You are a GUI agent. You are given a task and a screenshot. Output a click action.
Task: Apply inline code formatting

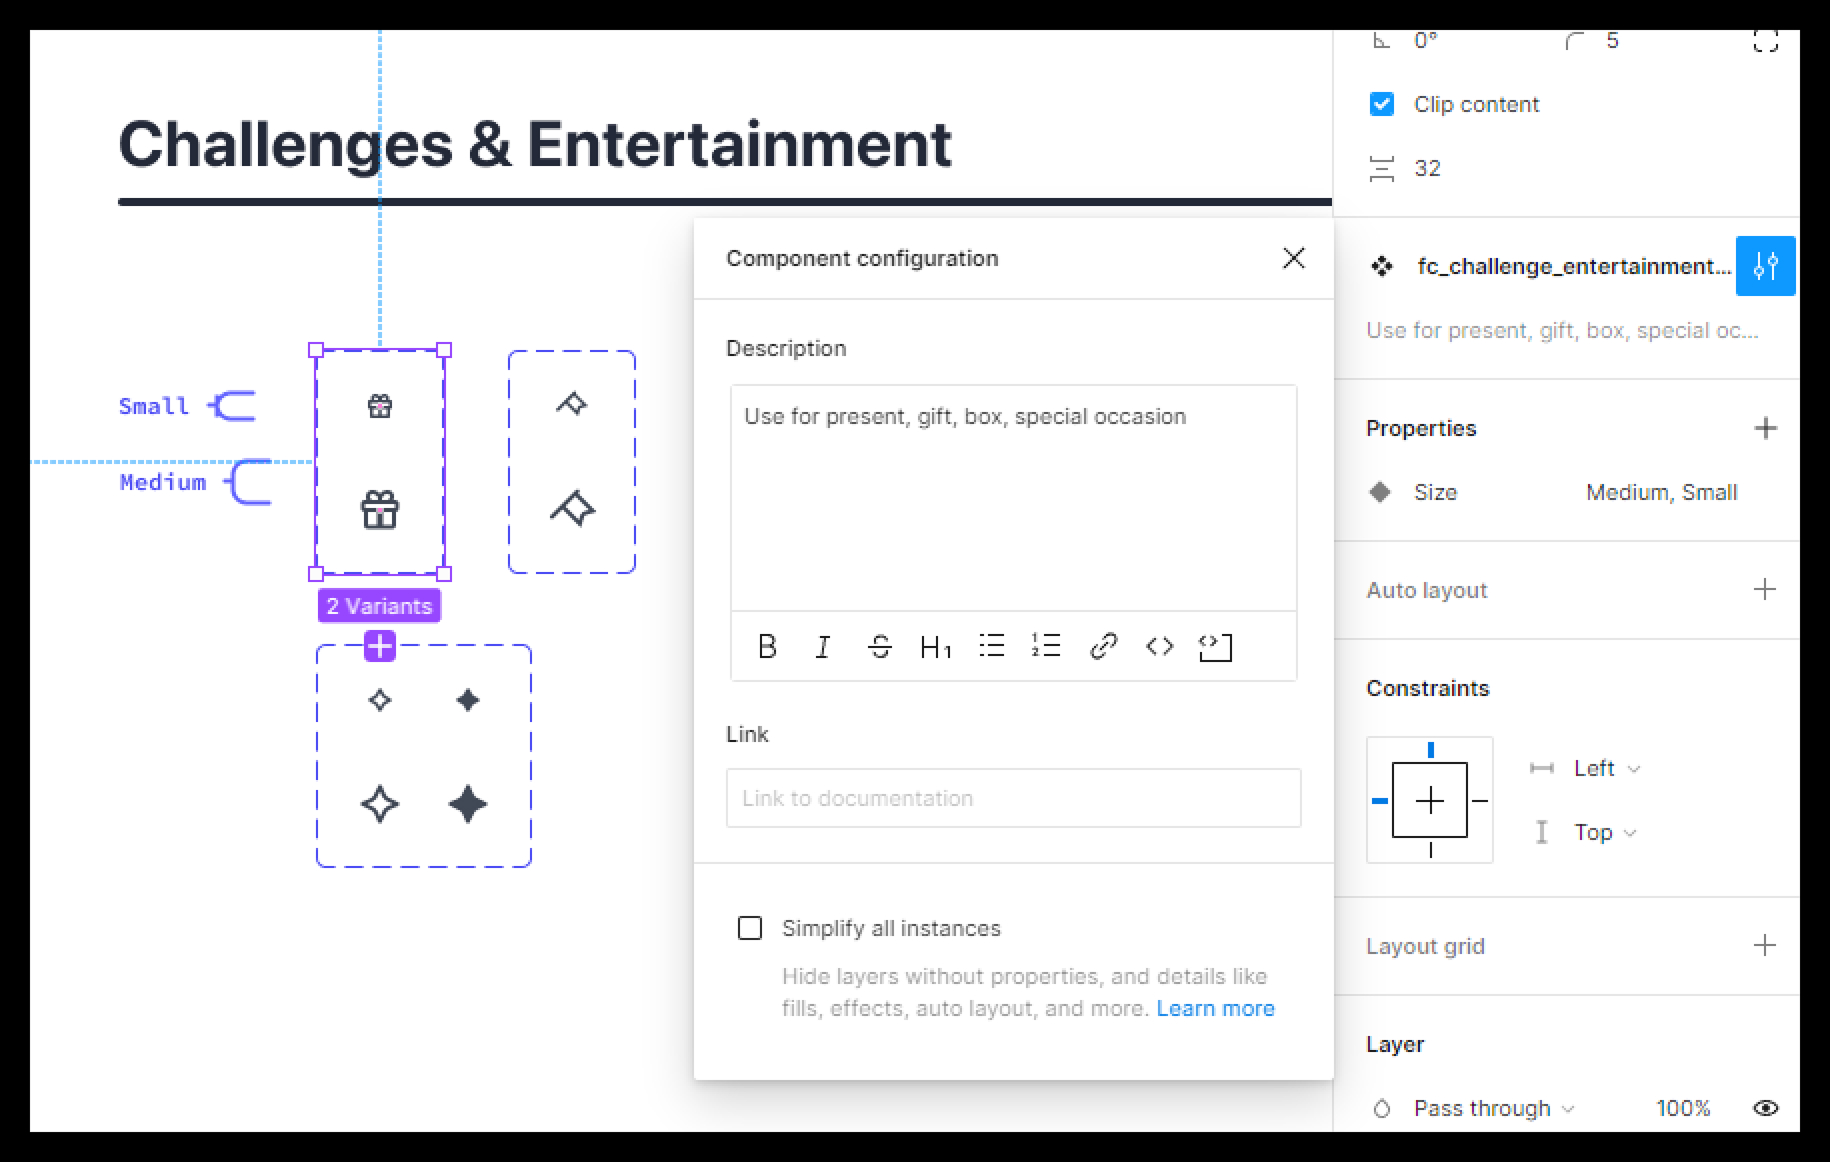point(1159,647)
